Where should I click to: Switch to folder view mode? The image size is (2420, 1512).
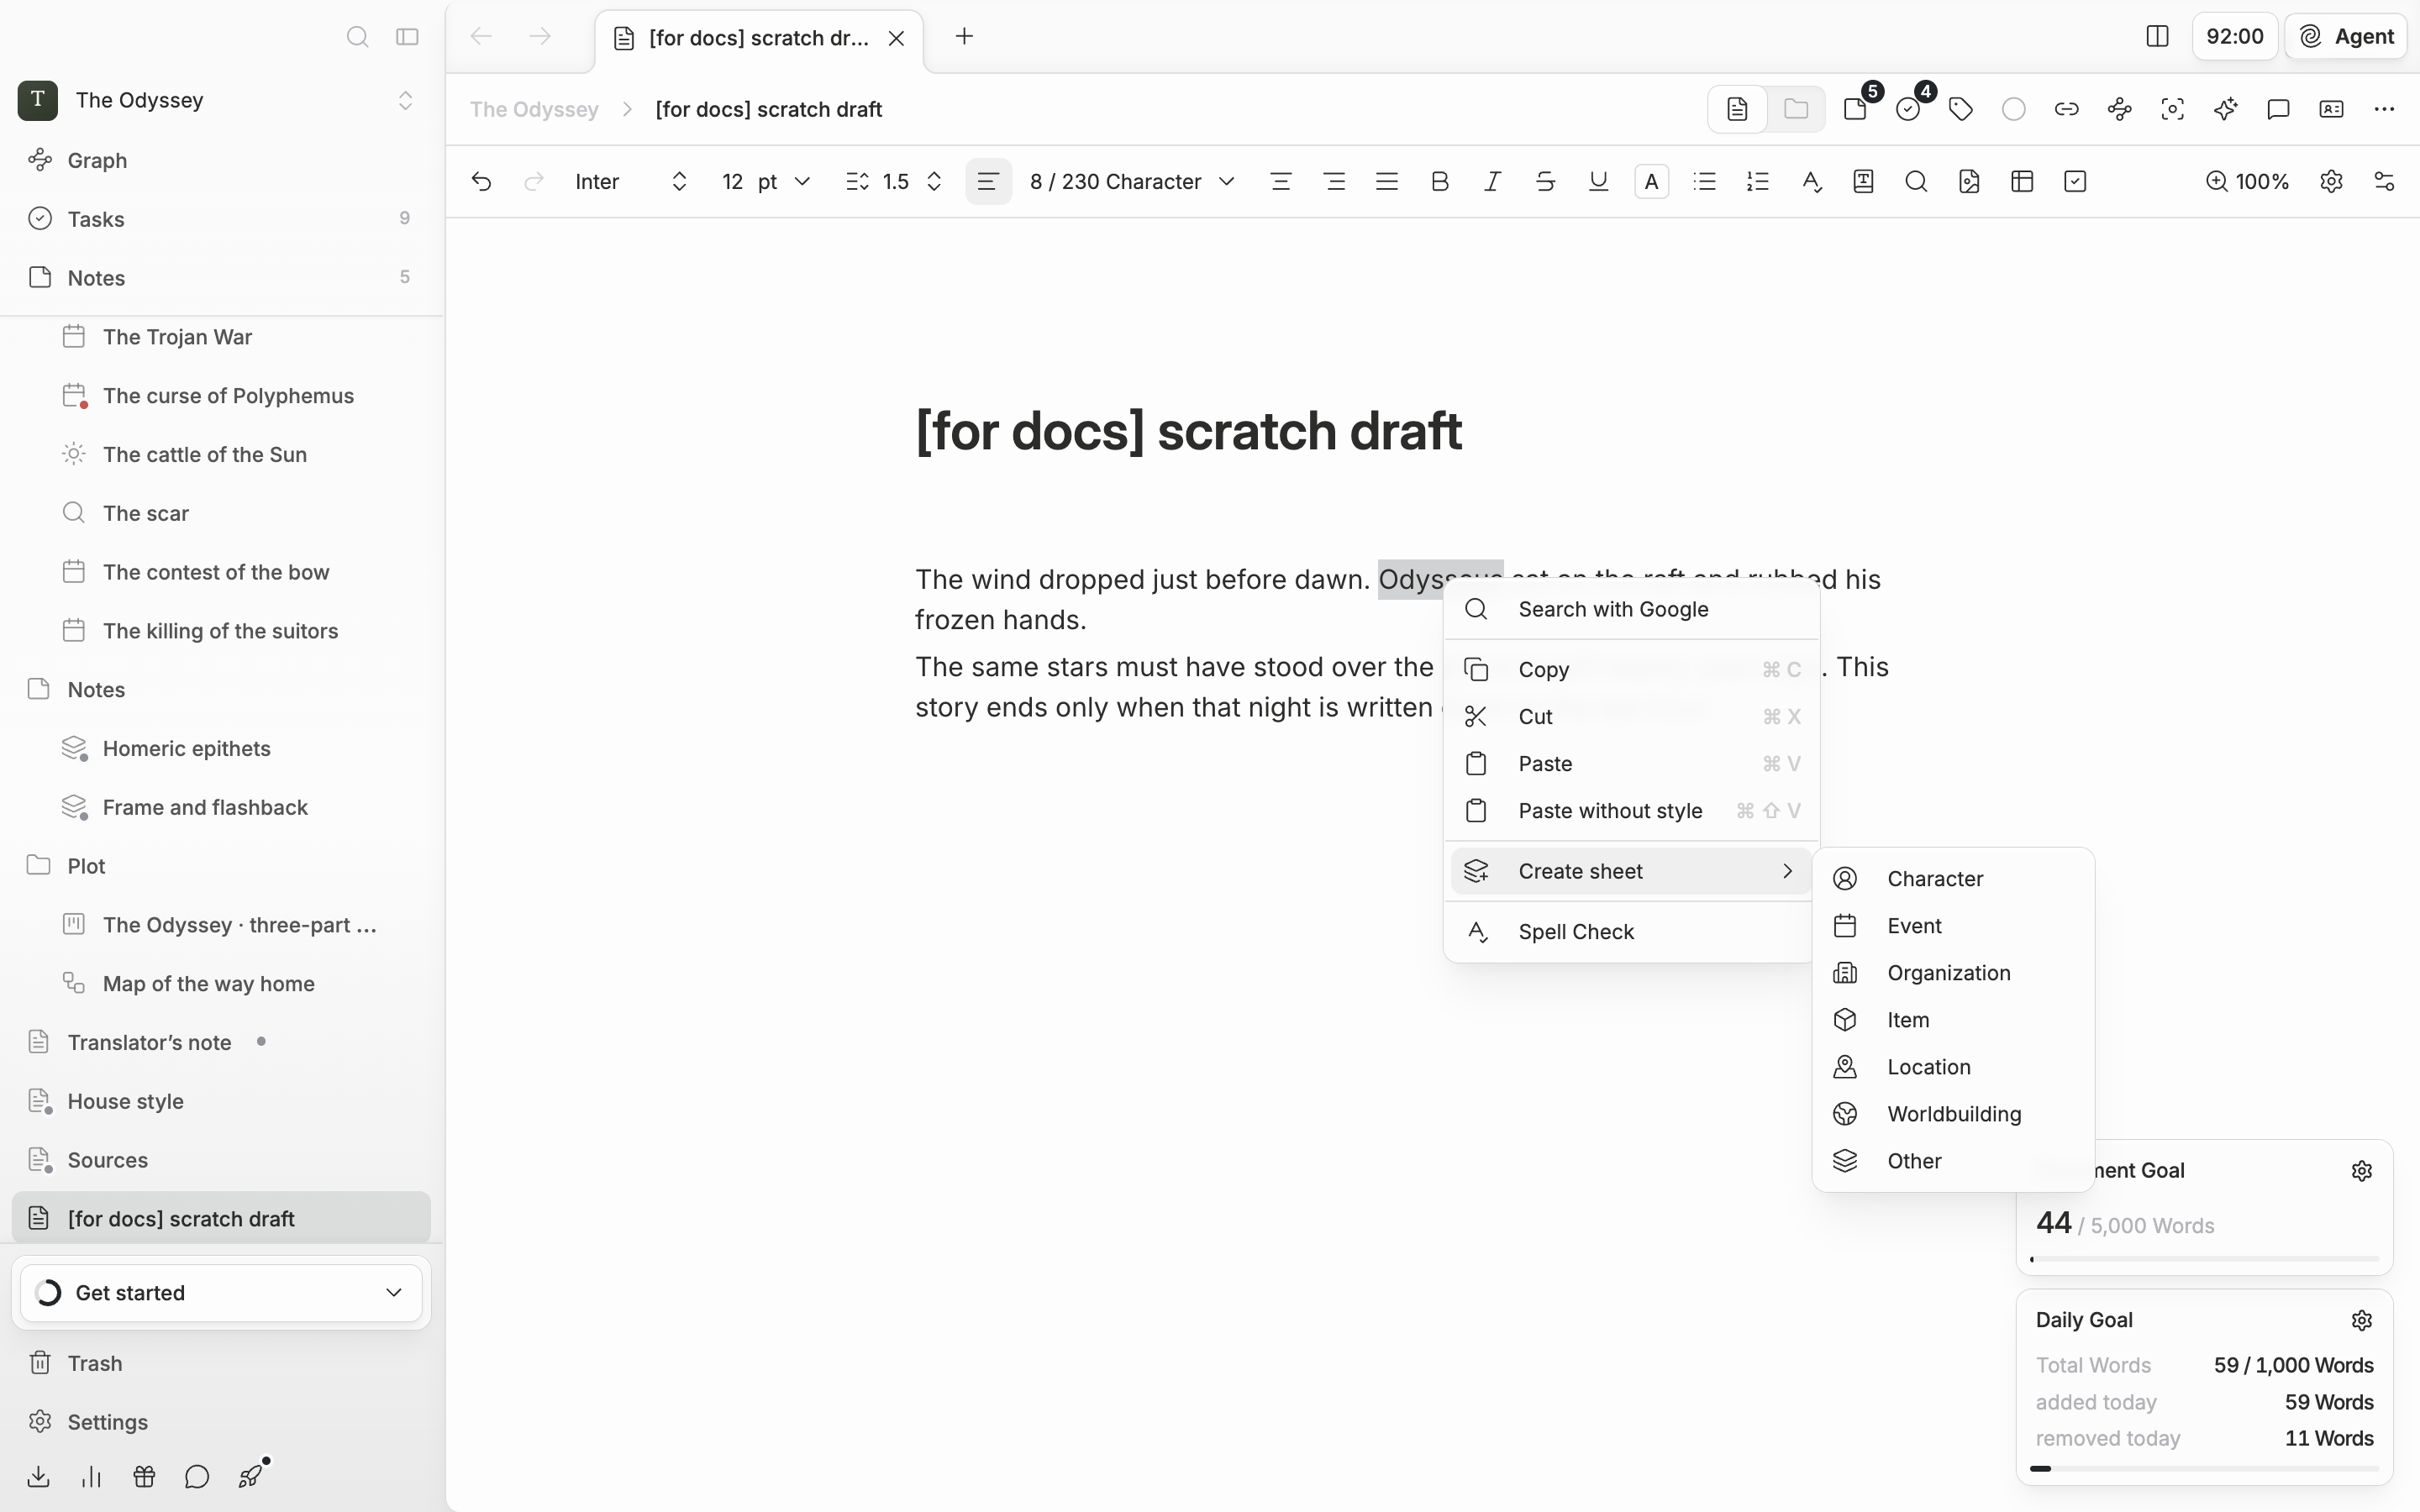(x=1796, y=109)
